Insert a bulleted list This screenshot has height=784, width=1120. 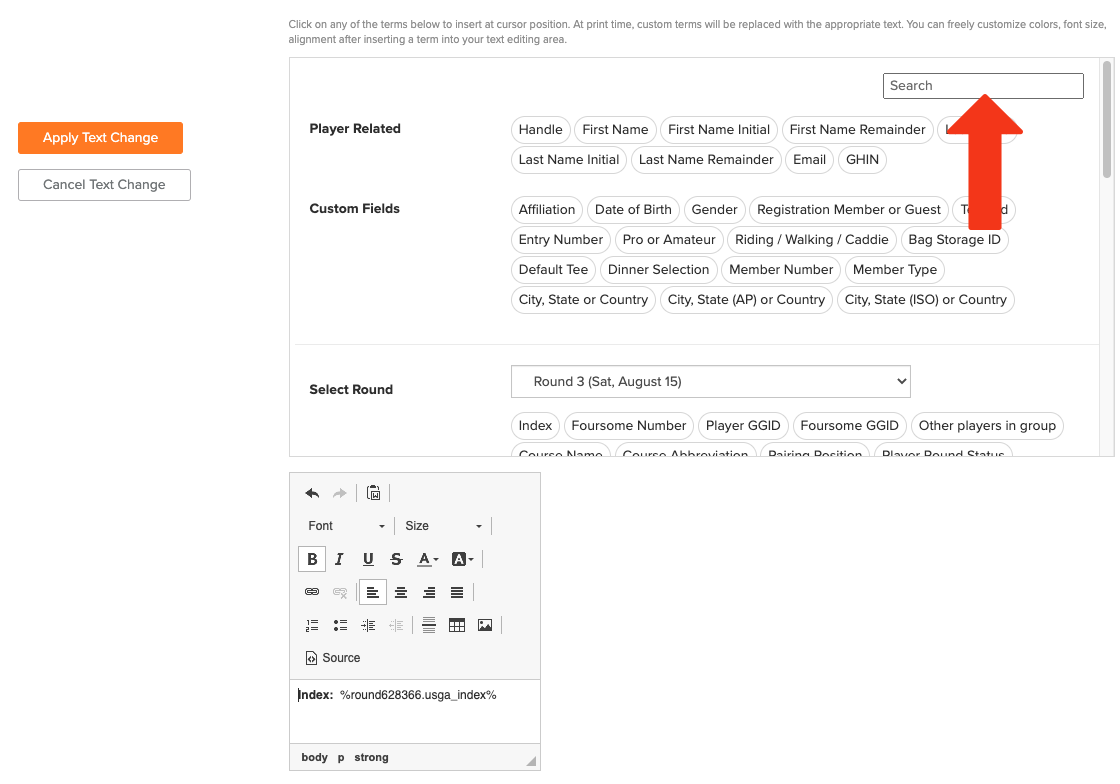(x=340, y=625)
